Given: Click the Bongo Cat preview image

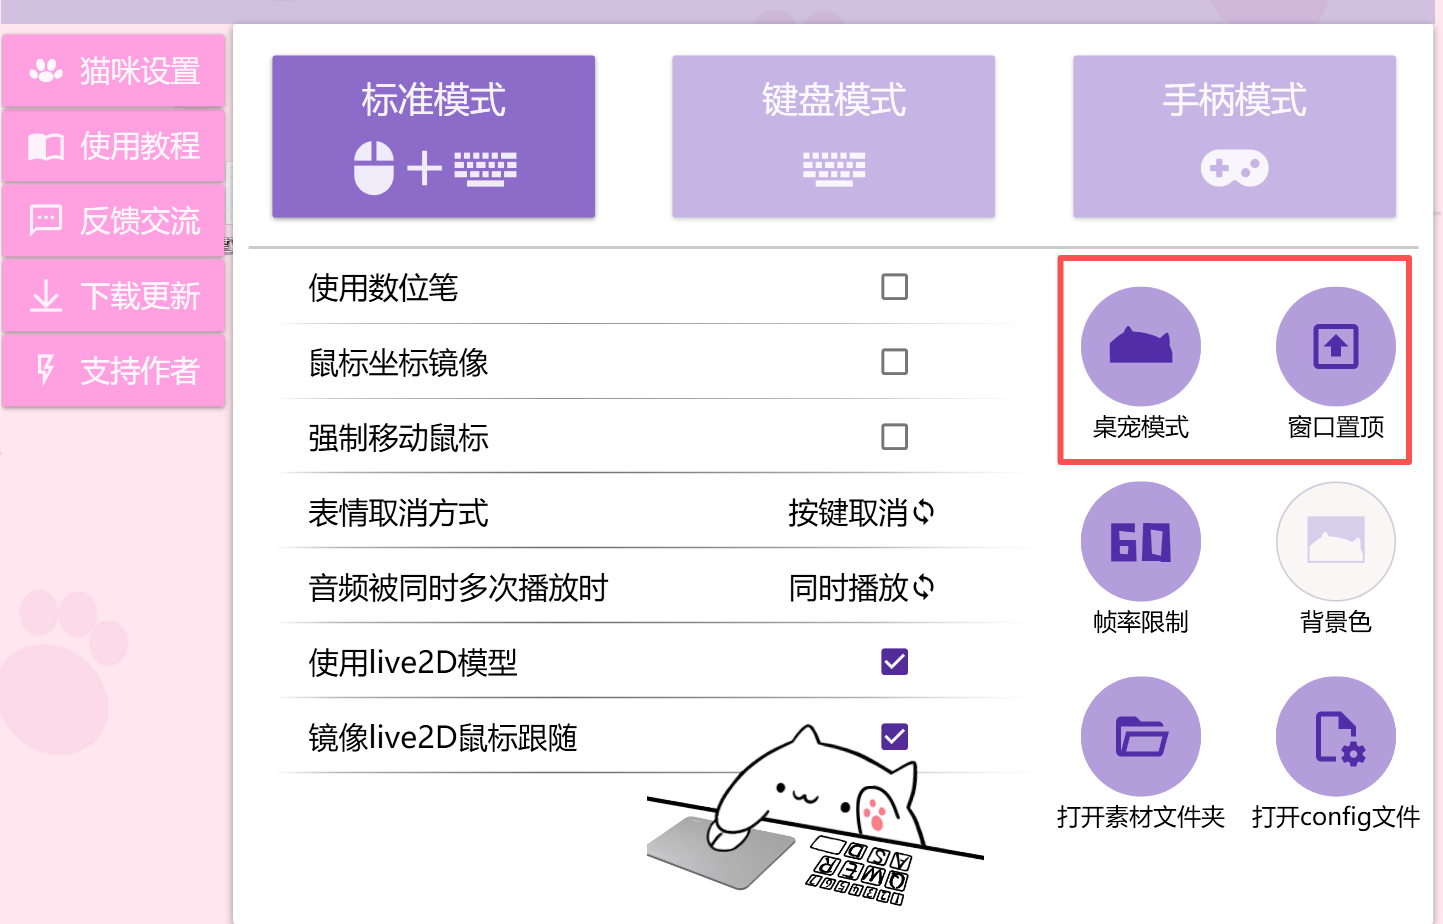Looking at the screenshot, I should click(816, 815).
